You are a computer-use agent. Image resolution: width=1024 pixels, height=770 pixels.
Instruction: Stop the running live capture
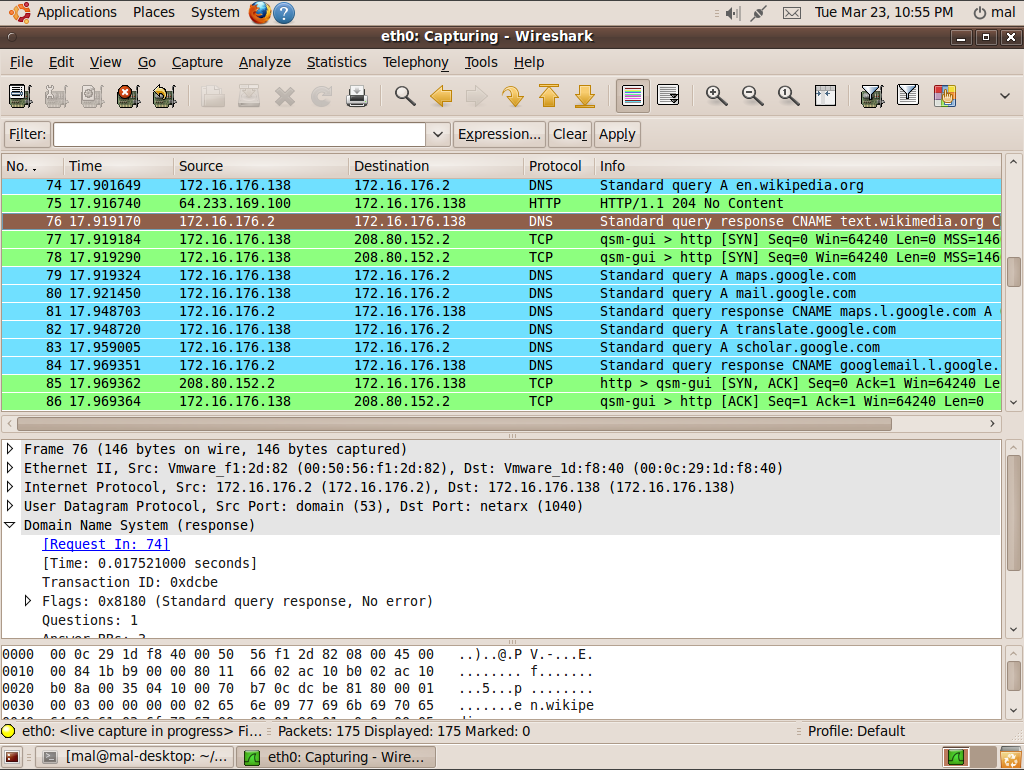127,96
